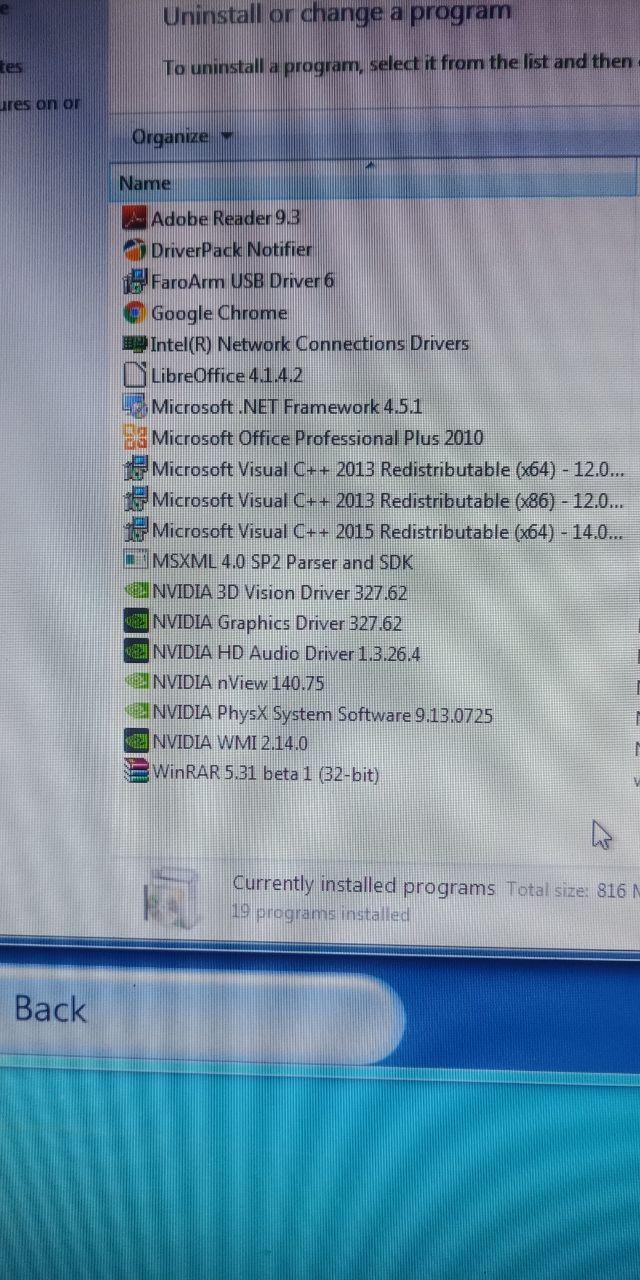Select the FaroArm USB Driver 6 entry
Viewport: 640px width, 1280px height.
pyautogui.click(x=242, y=281)
